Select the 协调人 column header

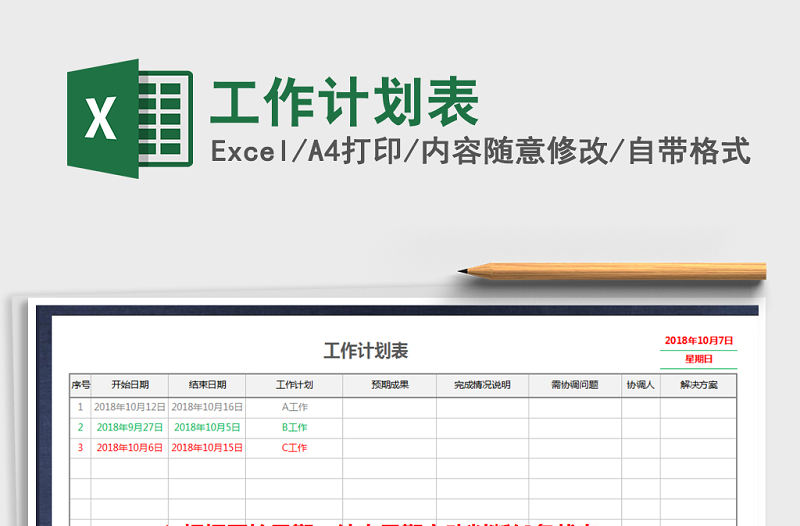pyautogui.click(x=640, y=384)
